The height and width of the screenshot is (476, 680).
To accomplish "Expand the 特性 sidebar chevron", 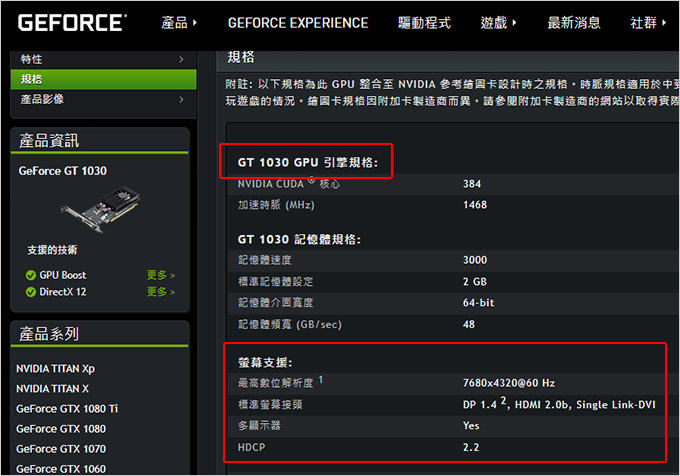I will point(181,59).
